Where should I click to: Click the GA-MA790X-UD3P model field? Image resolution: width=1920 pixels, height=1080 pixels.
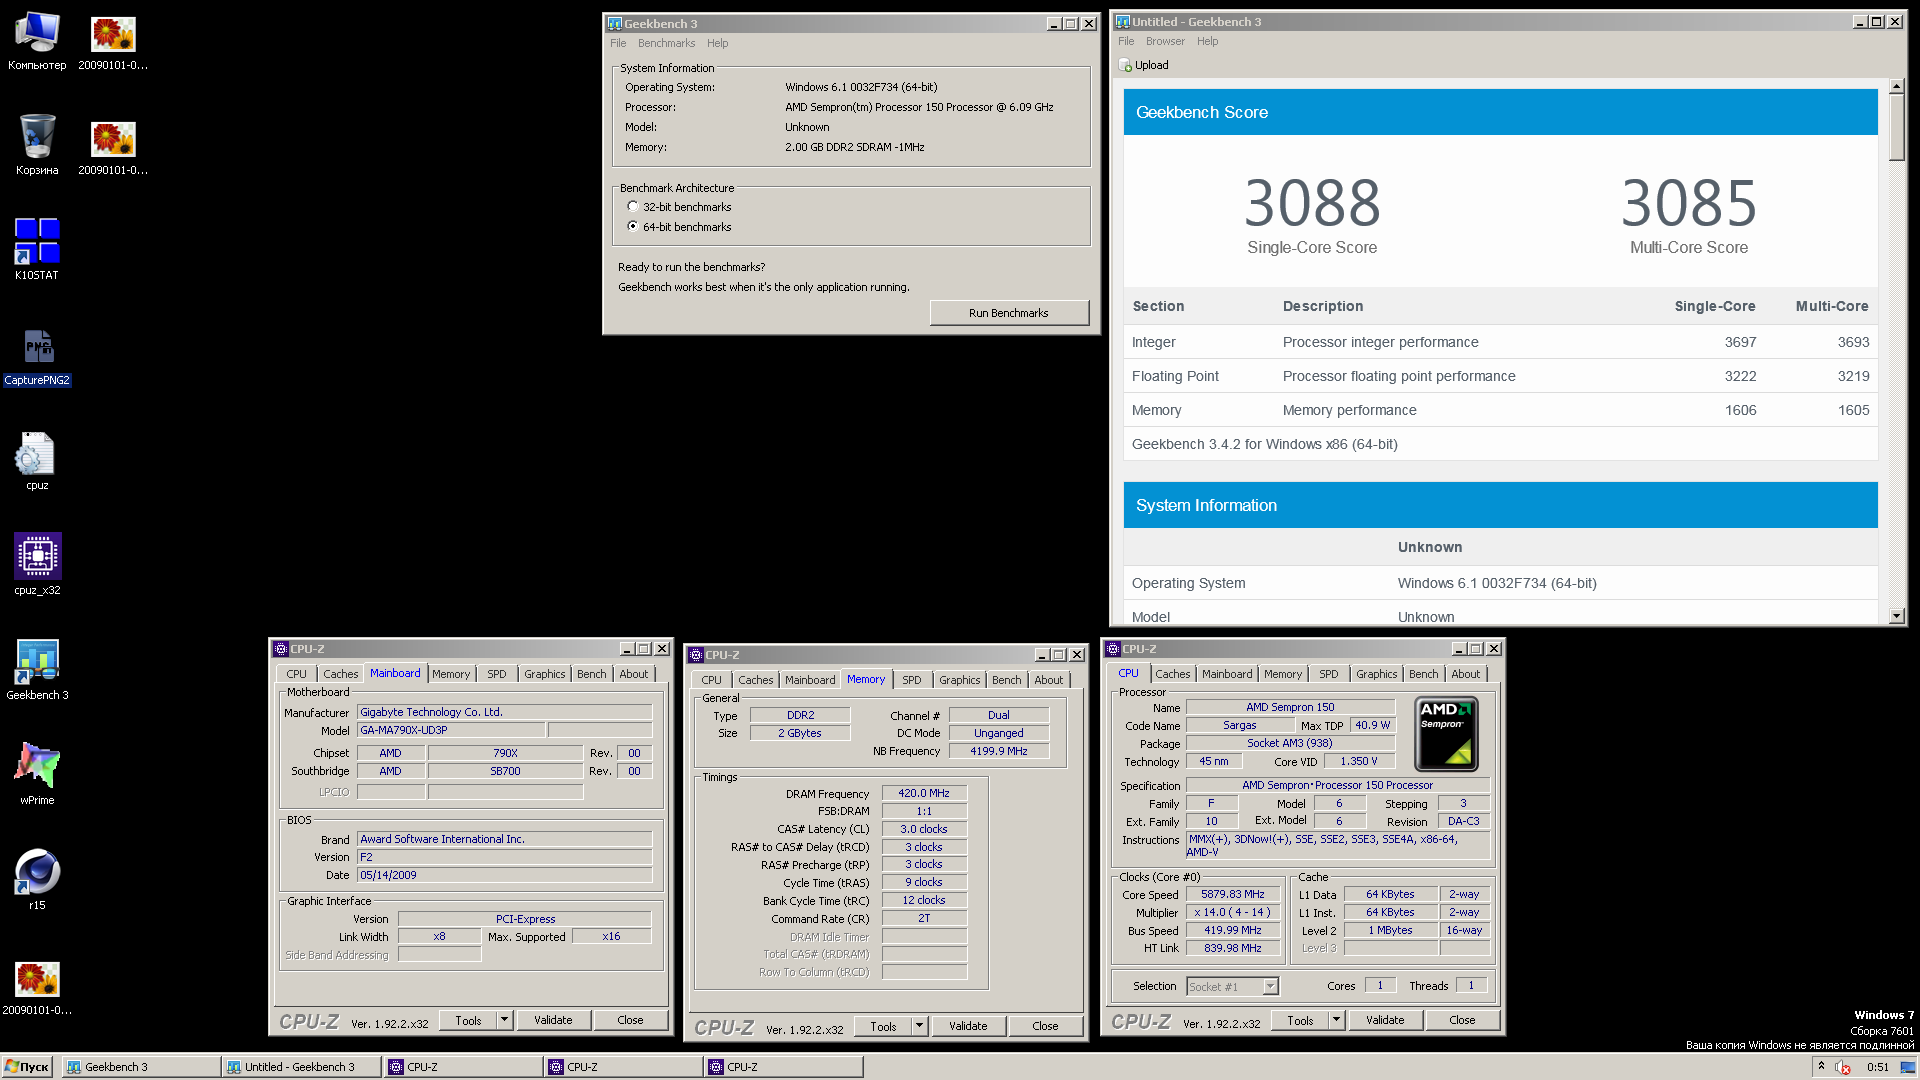(x=451, y=730)
